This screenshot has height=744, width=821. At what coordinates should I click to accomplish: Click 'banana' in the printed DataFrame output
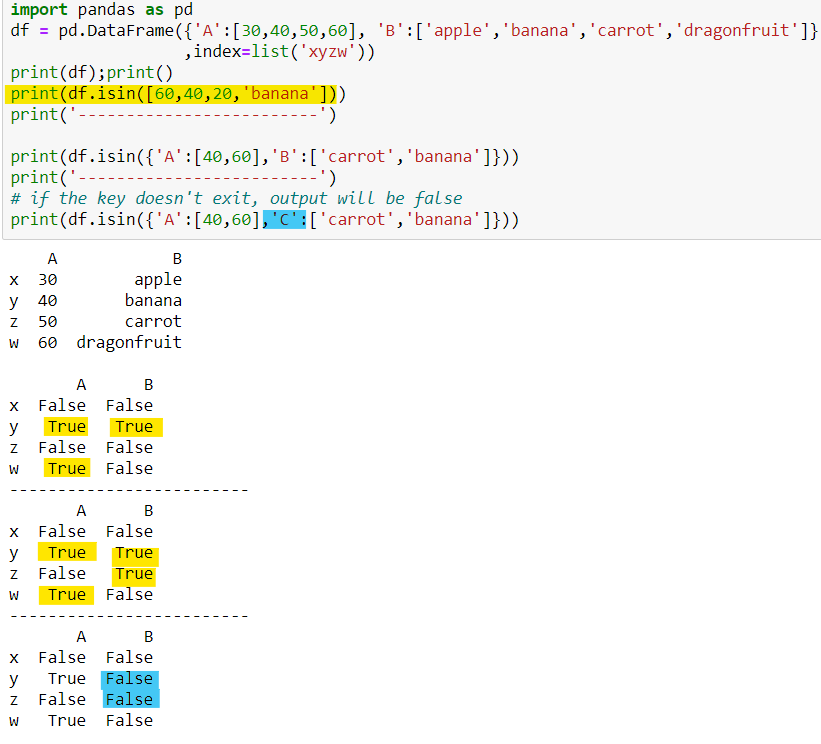pyautogui.click(x=153, y=301)
